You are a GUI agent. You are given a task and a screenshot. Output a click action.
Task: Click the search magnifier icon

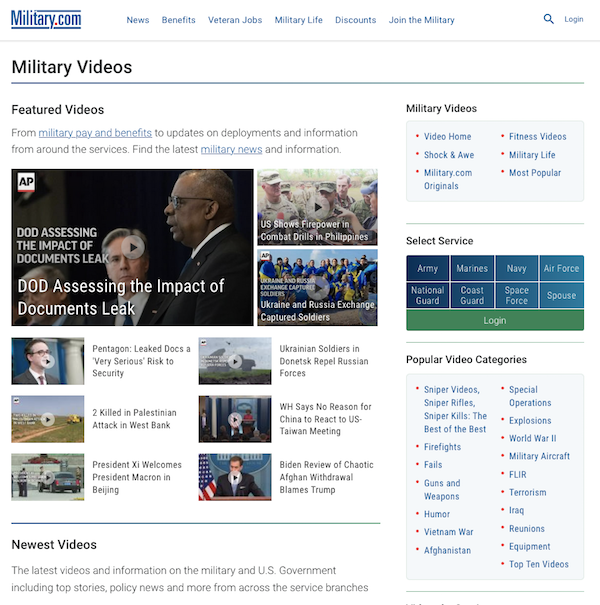548,19
